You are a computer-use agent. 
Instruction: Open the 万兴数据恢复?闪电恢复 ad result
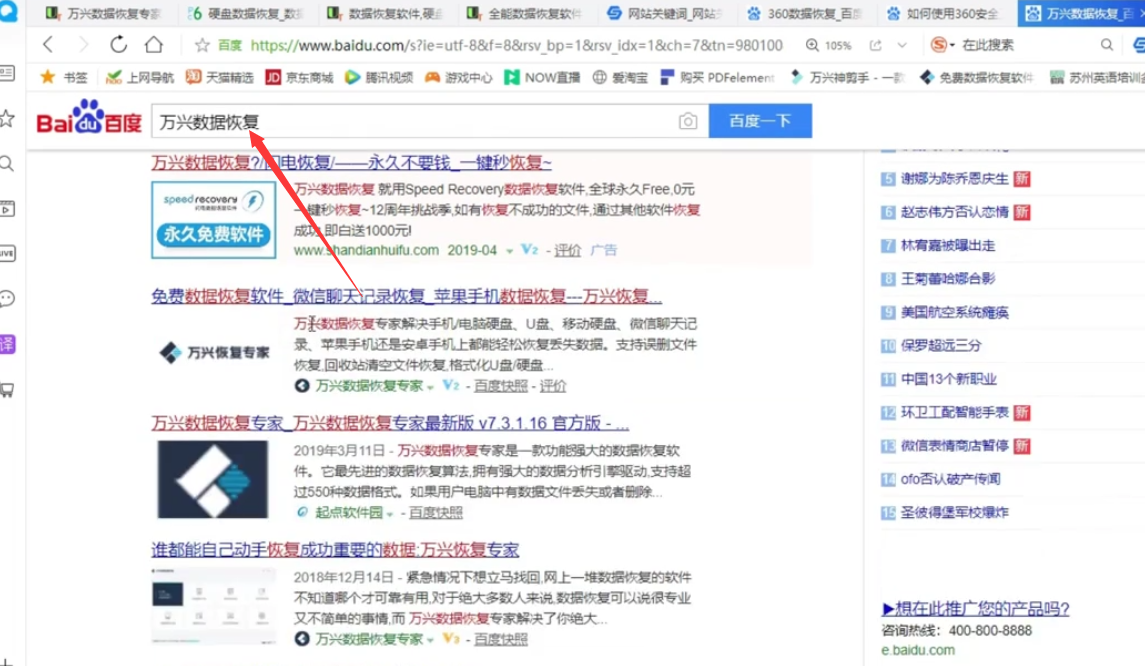pos(351,162)
